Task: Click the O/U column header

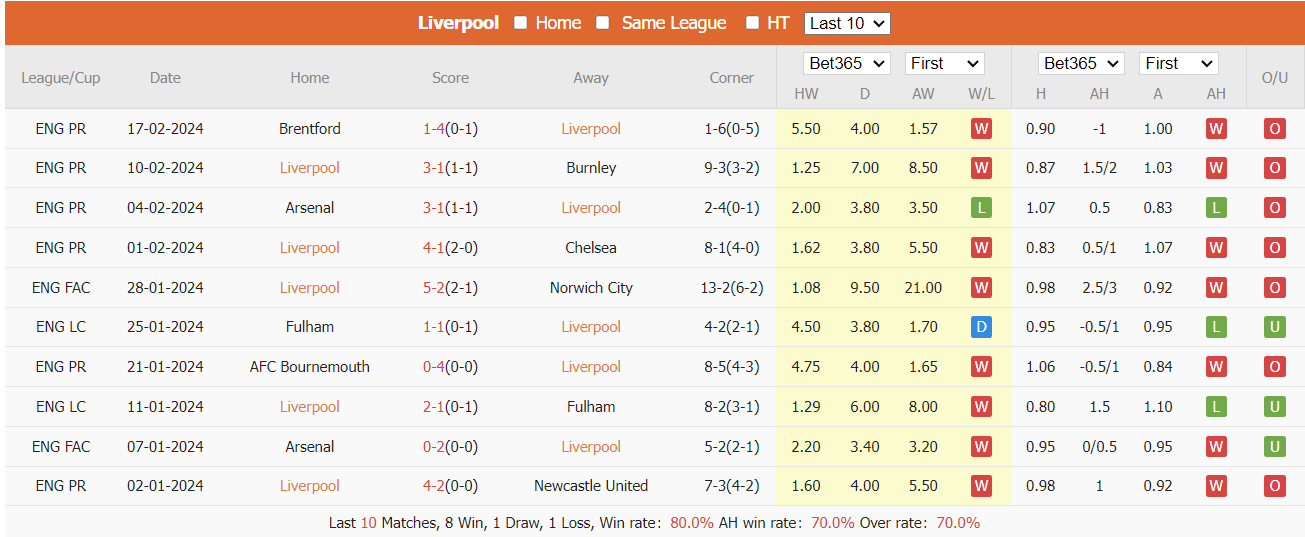Action: pos(1274,77)
